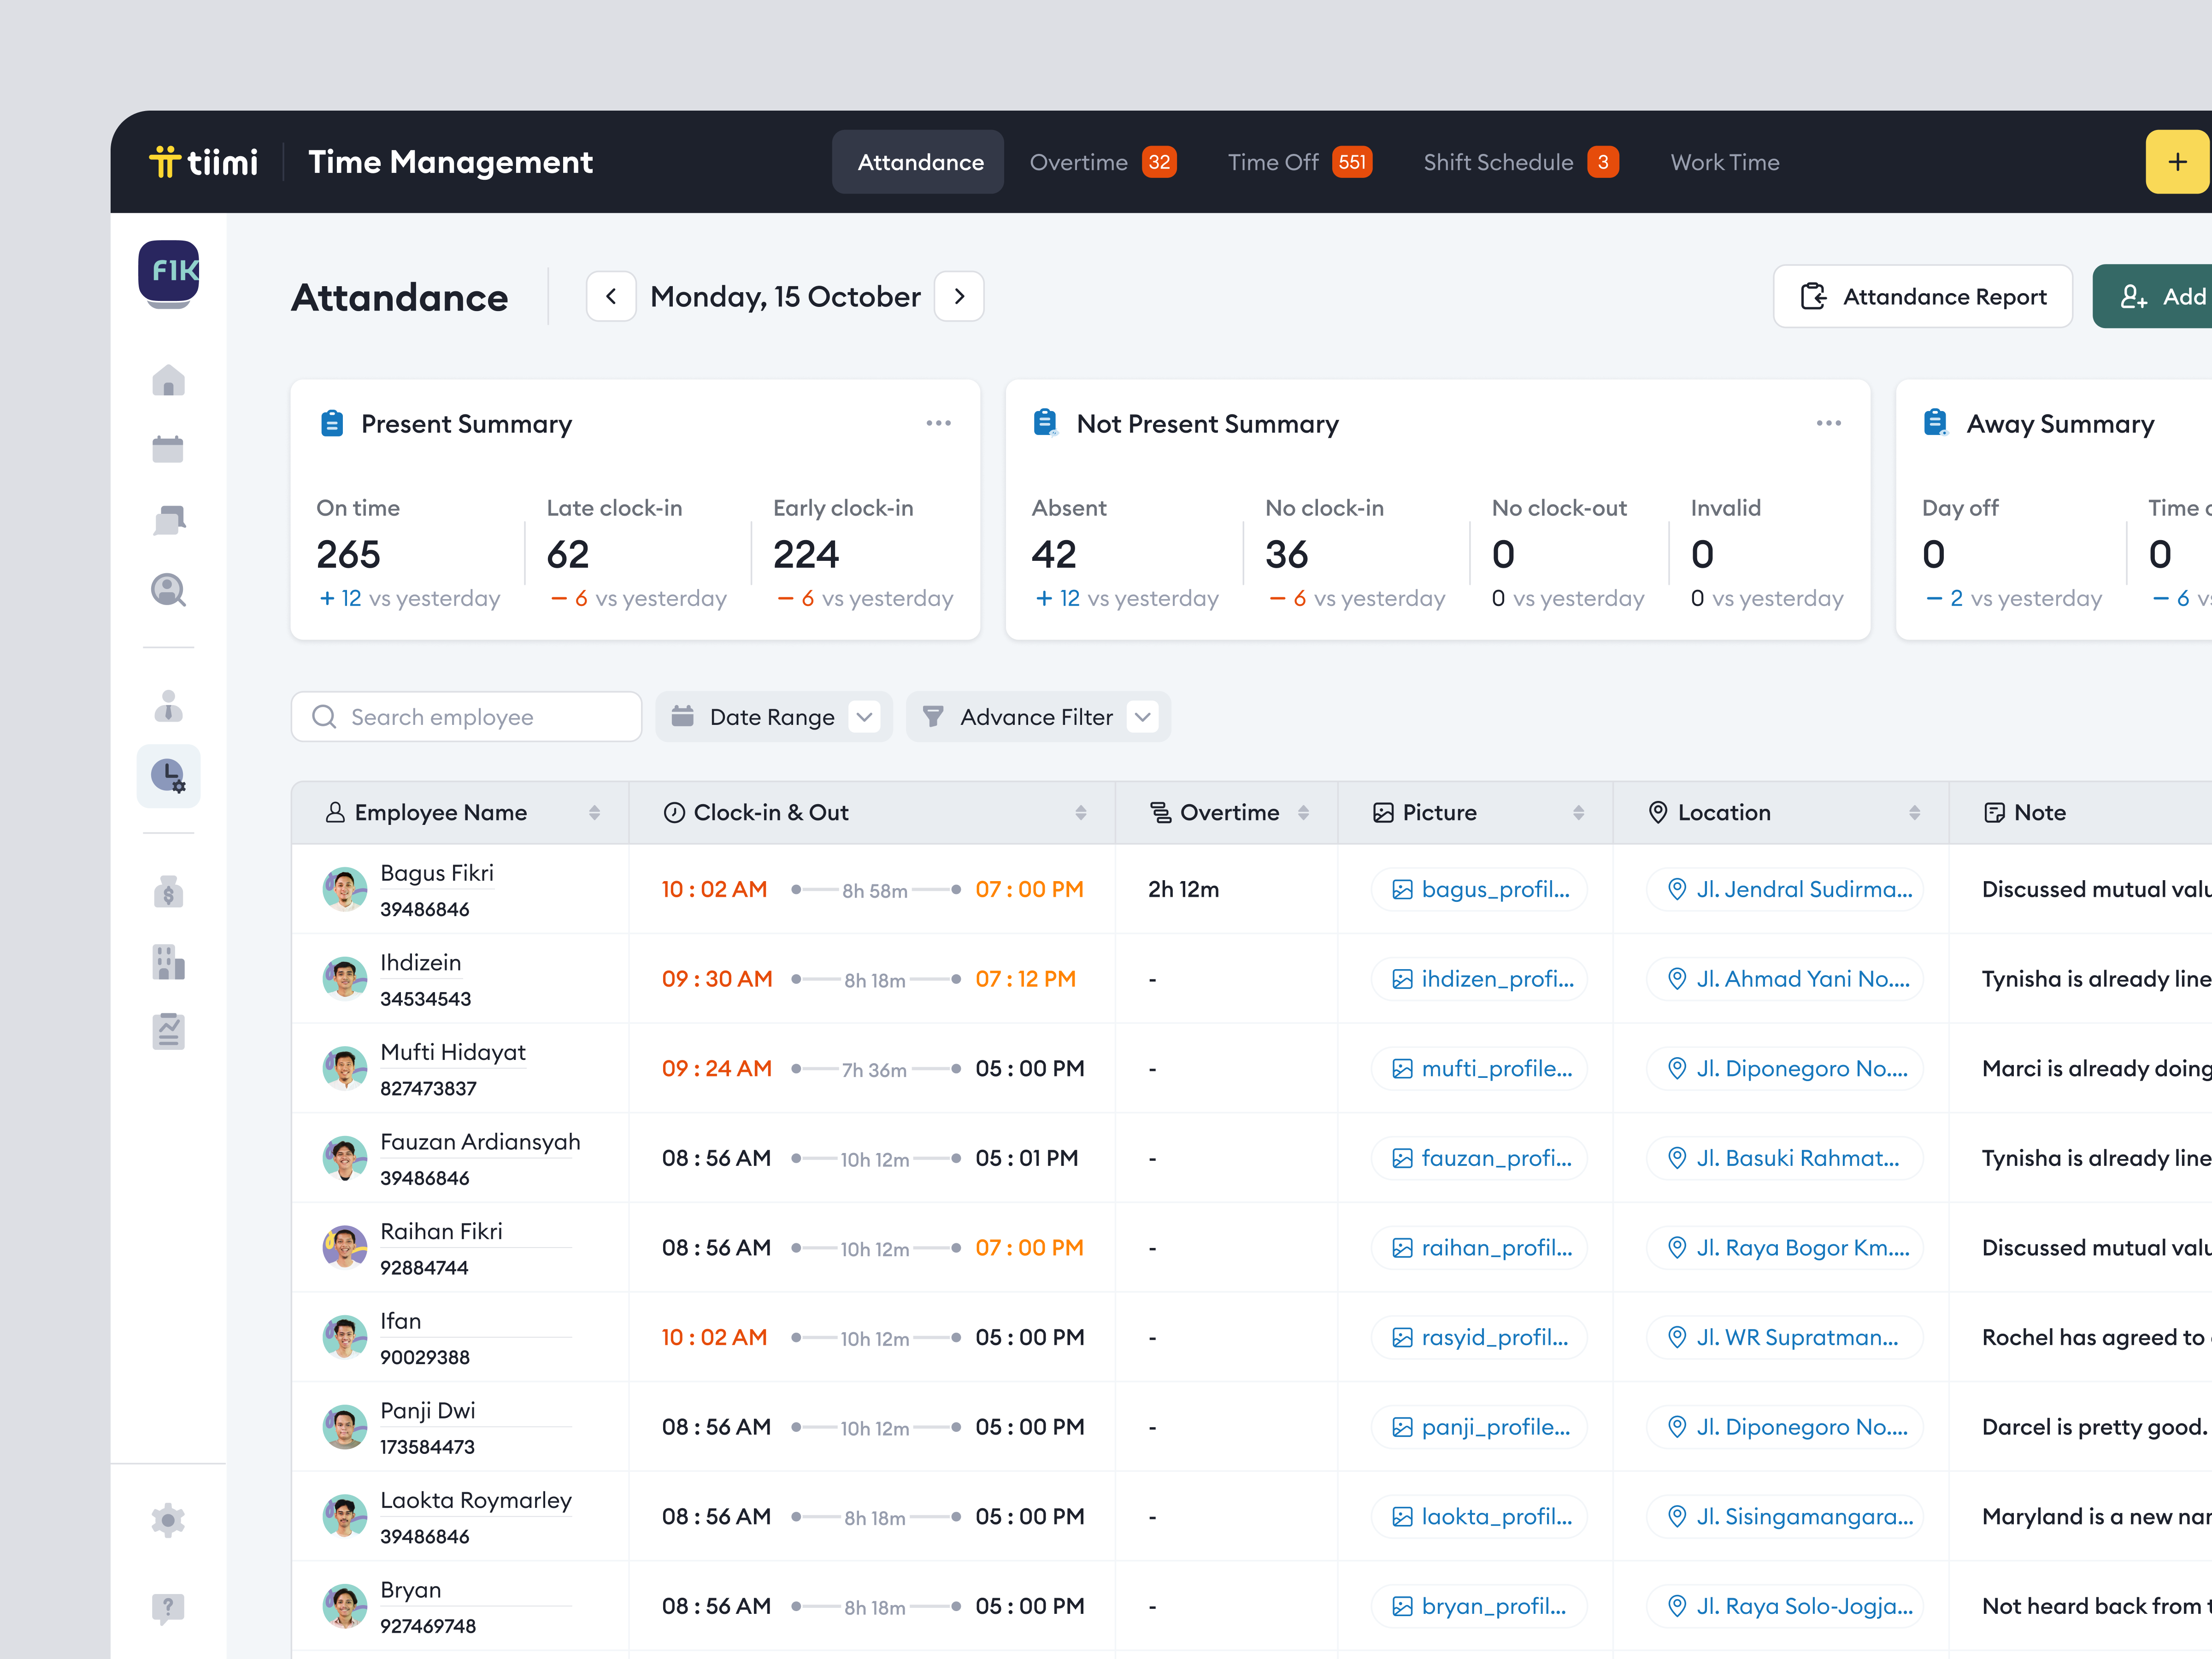Select the Home icon in the sidebar

coord(168,380)
